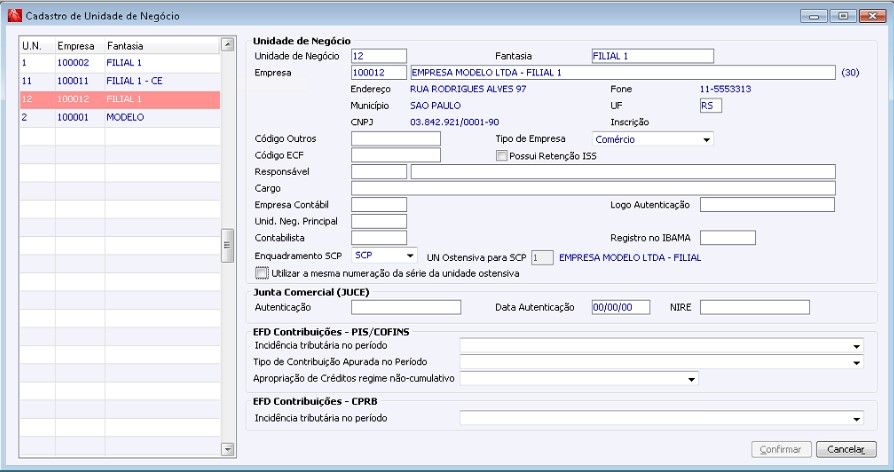Screen dimensions: 894x472
Task: Toggle Utilizar a mesma numeração da série checkbox
Action: [262, 274]
